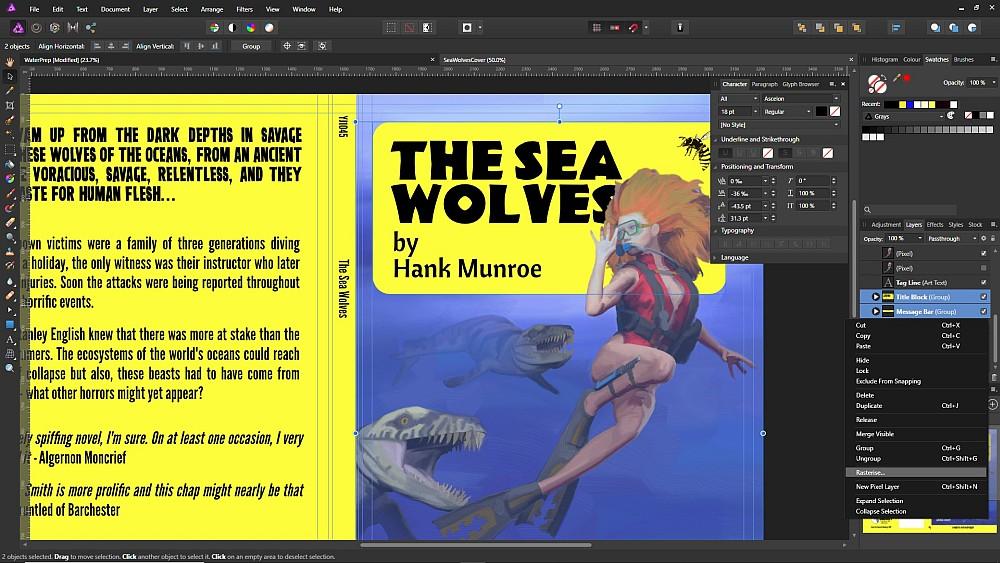
Task: Click the Auto White Balance icon
Action: click(x=268, y=28)
